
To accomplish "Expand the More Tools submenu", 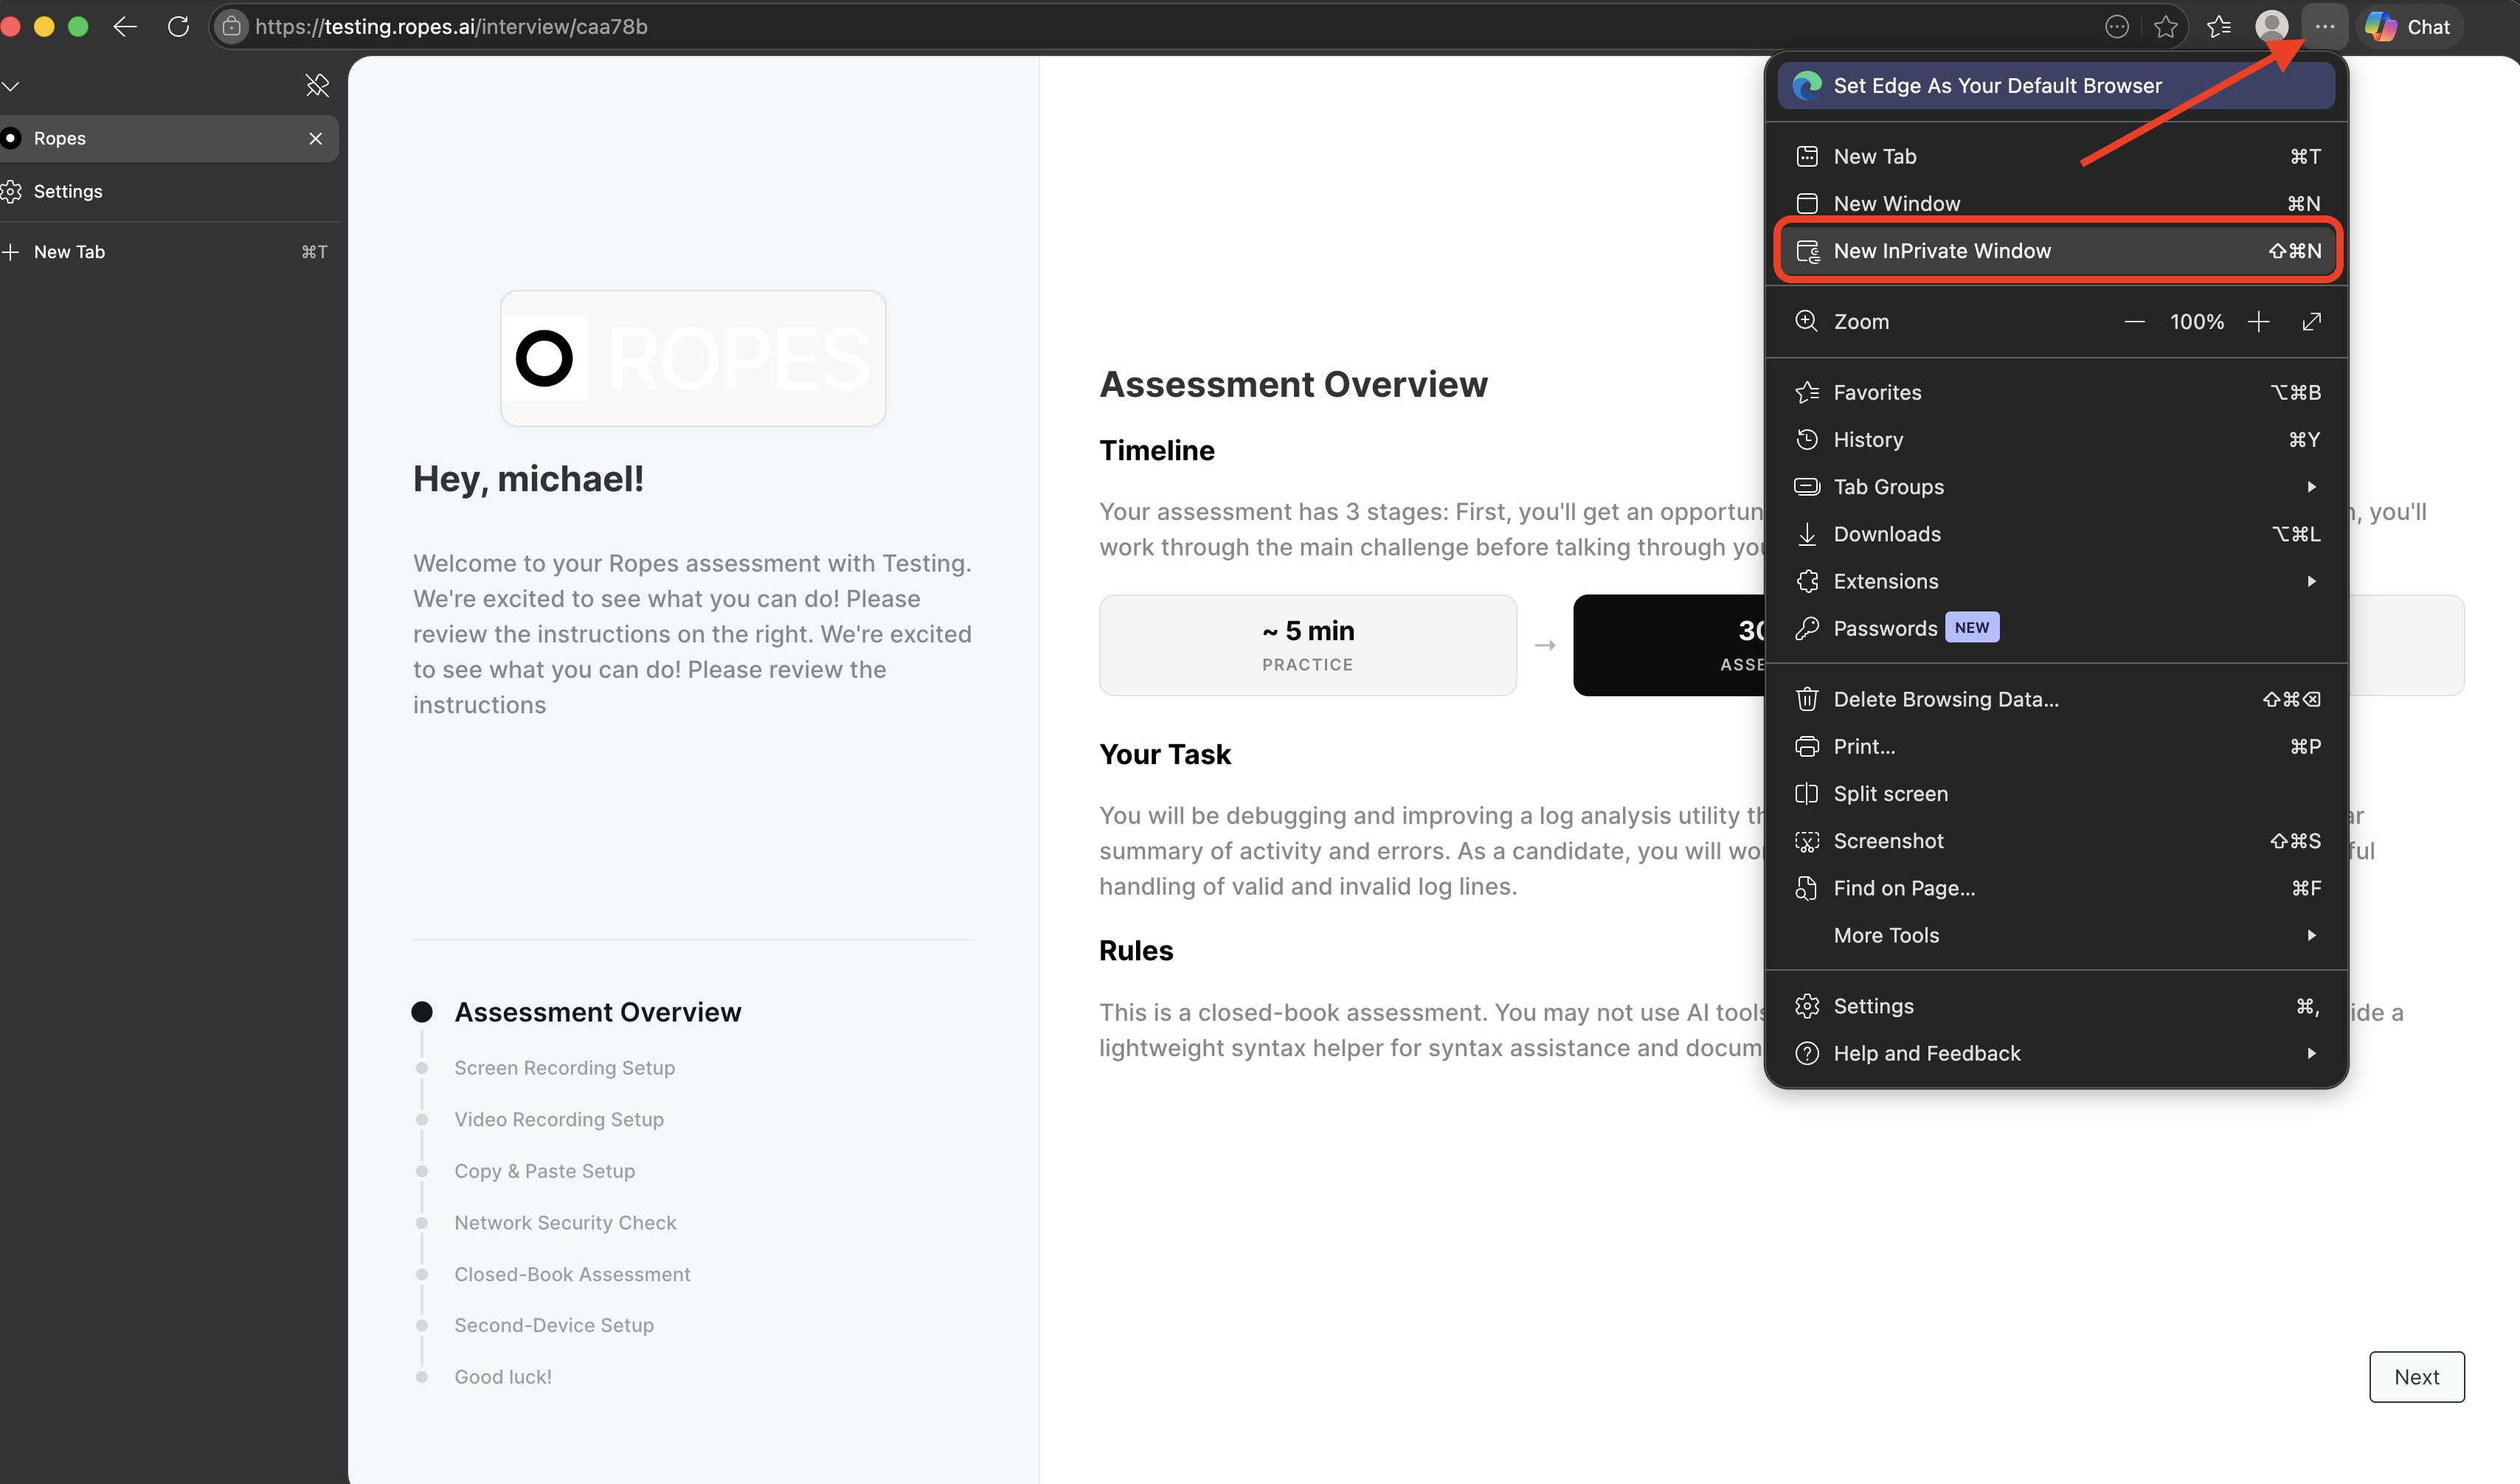I will pos(2056,935).
